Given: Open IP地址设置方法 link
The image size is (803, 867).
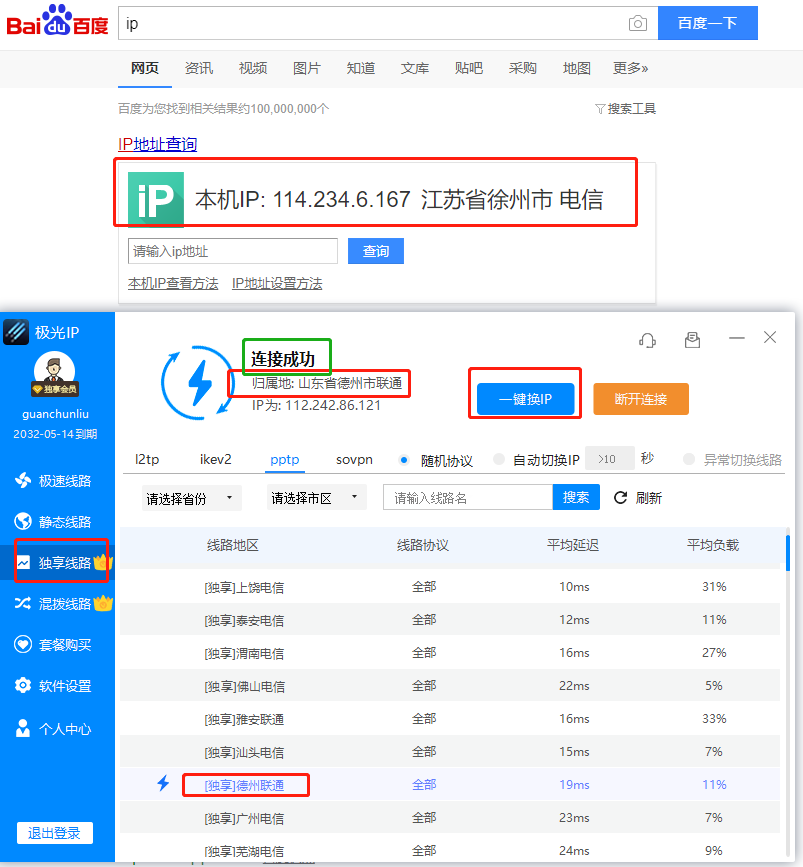Looking at the screenshot, I should [x=277, y=283].
